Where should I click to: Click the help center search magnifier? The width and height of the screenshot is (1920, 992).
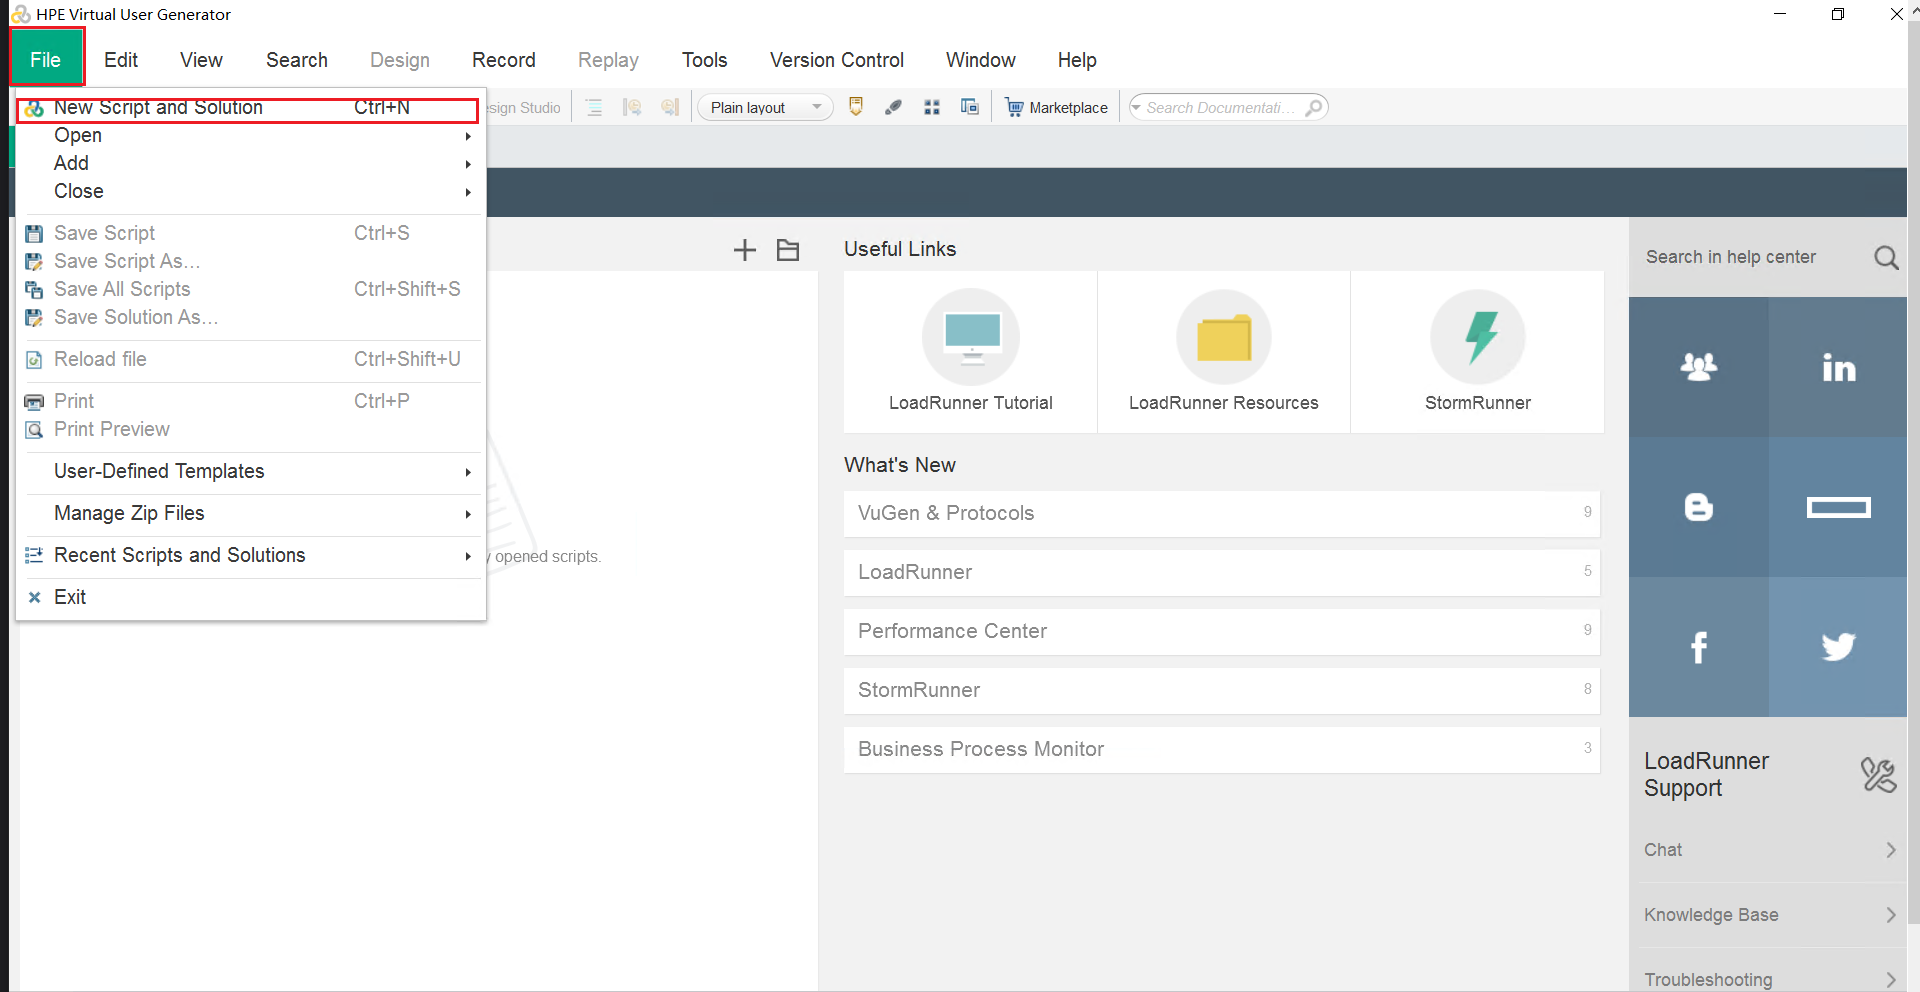coord(1886,258)
